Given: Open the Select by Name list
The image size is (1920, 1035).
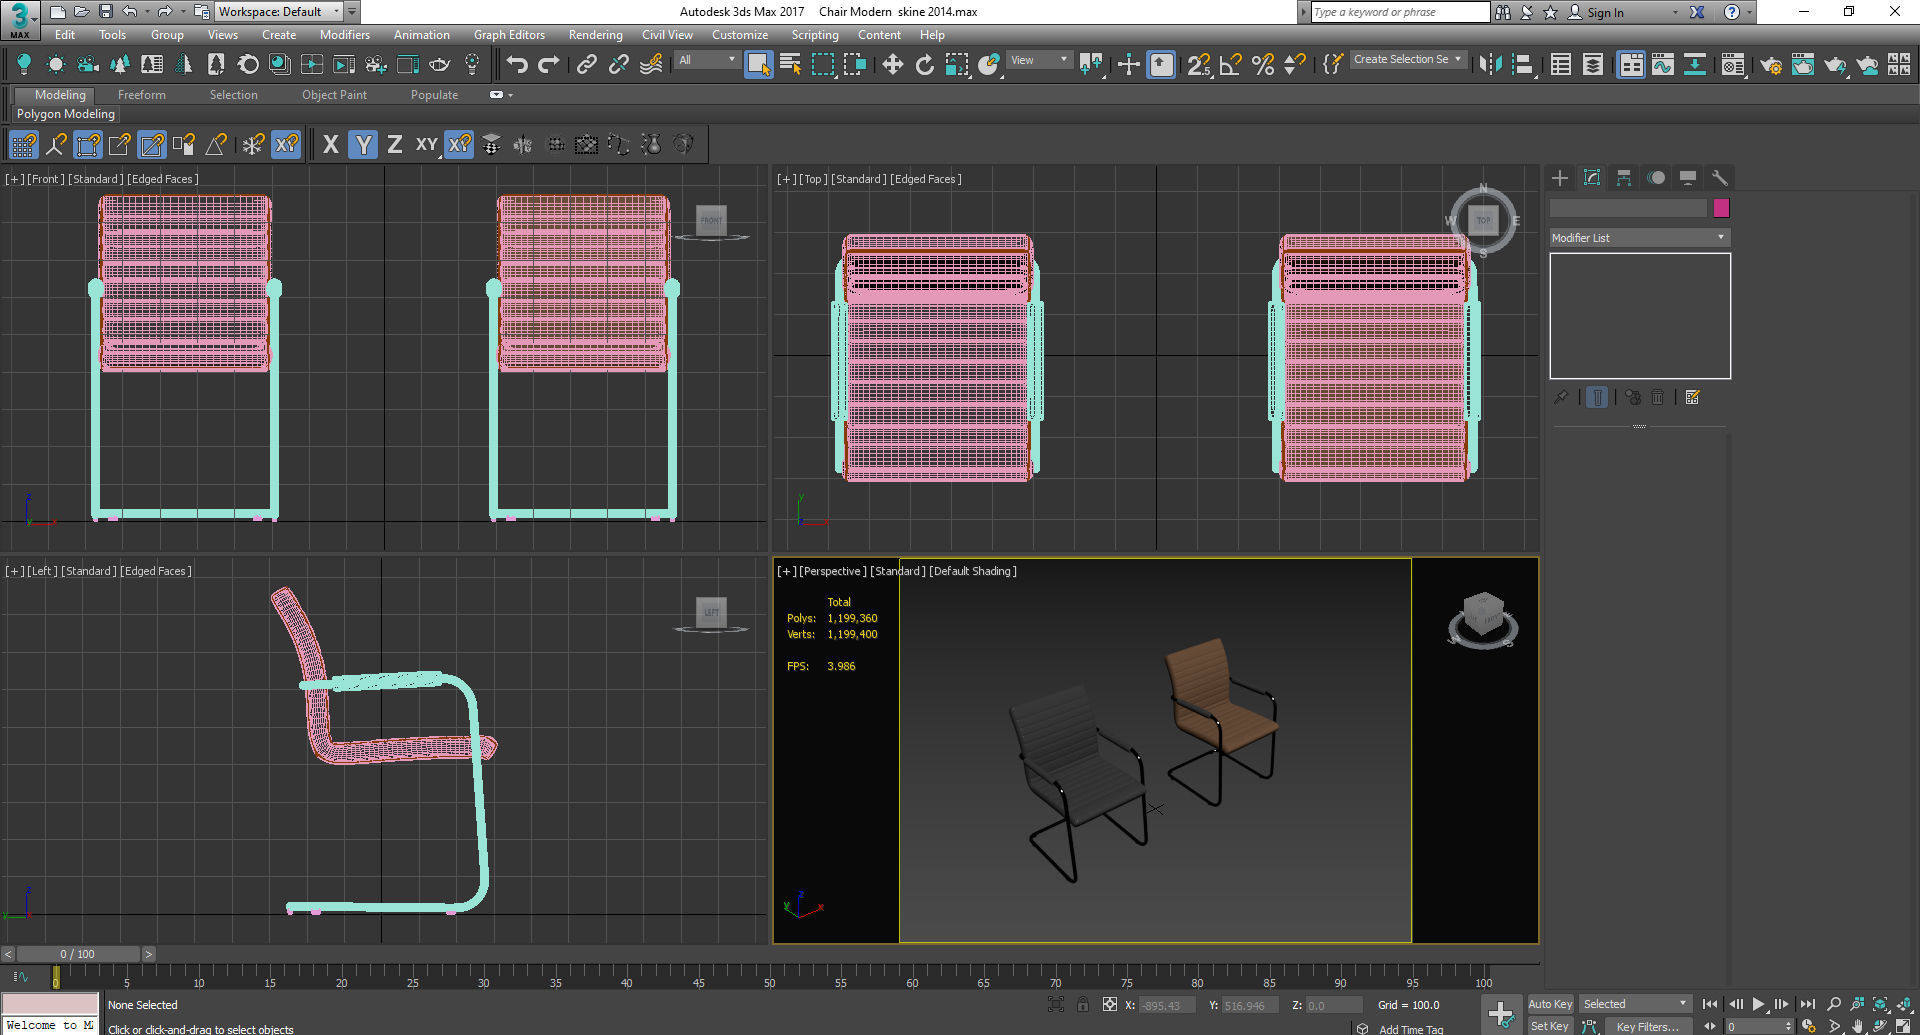Looking at the screenshot, I should pos(791,65).
